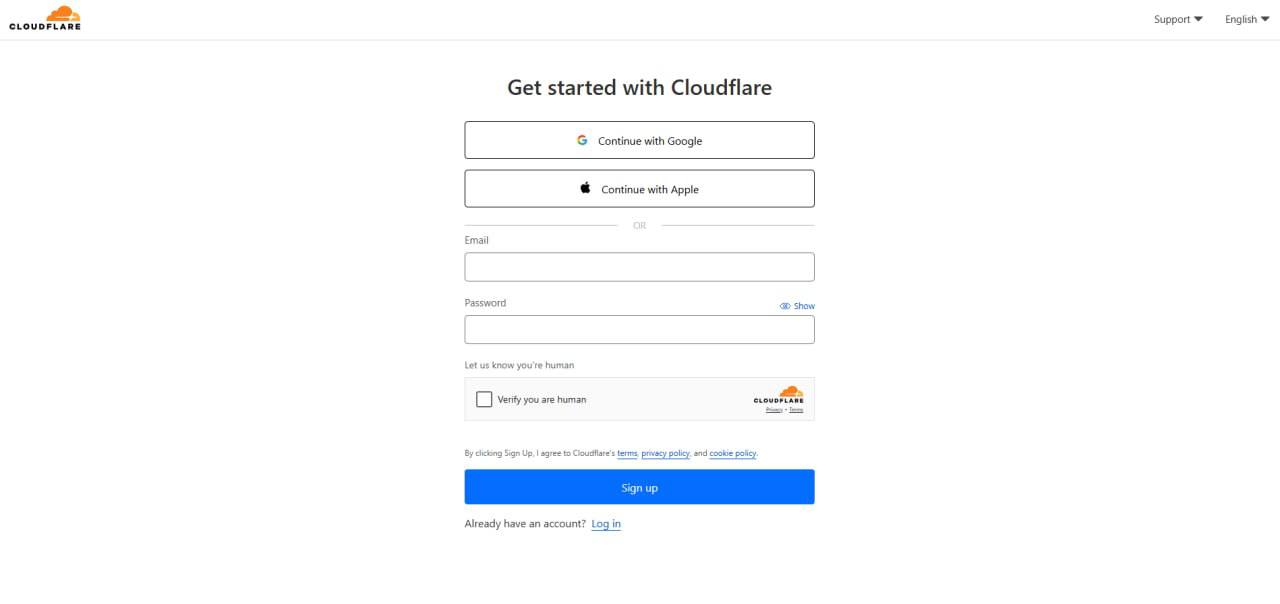This screenshot has height=604, width=1280.
Task: Open the privacy policy link
Action: [665, 453]
